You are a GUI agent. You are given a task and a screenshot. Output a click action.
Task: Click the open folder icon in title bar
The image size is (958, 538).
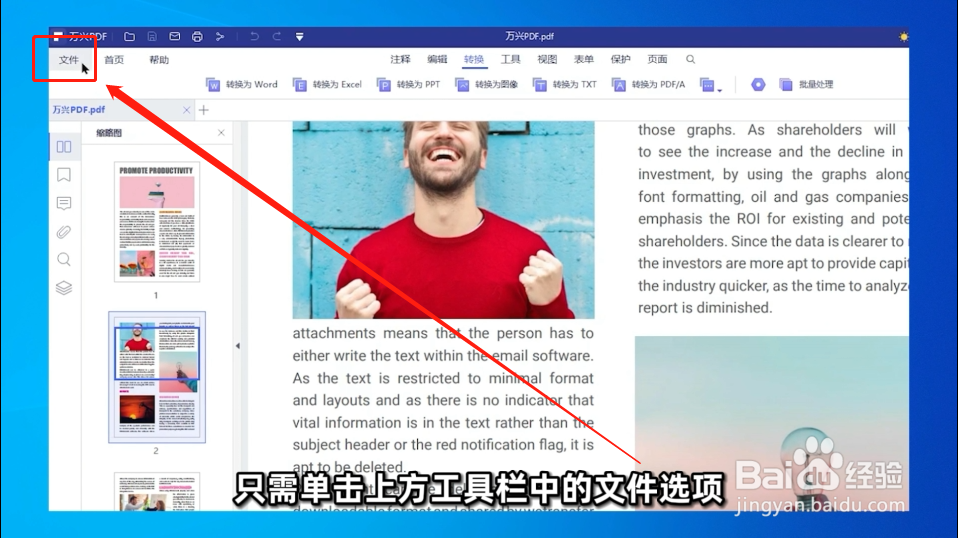point(129,37)
